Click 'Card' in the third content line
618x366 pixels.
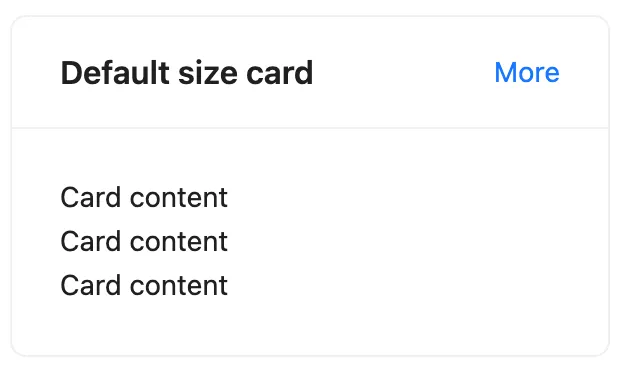91,286
